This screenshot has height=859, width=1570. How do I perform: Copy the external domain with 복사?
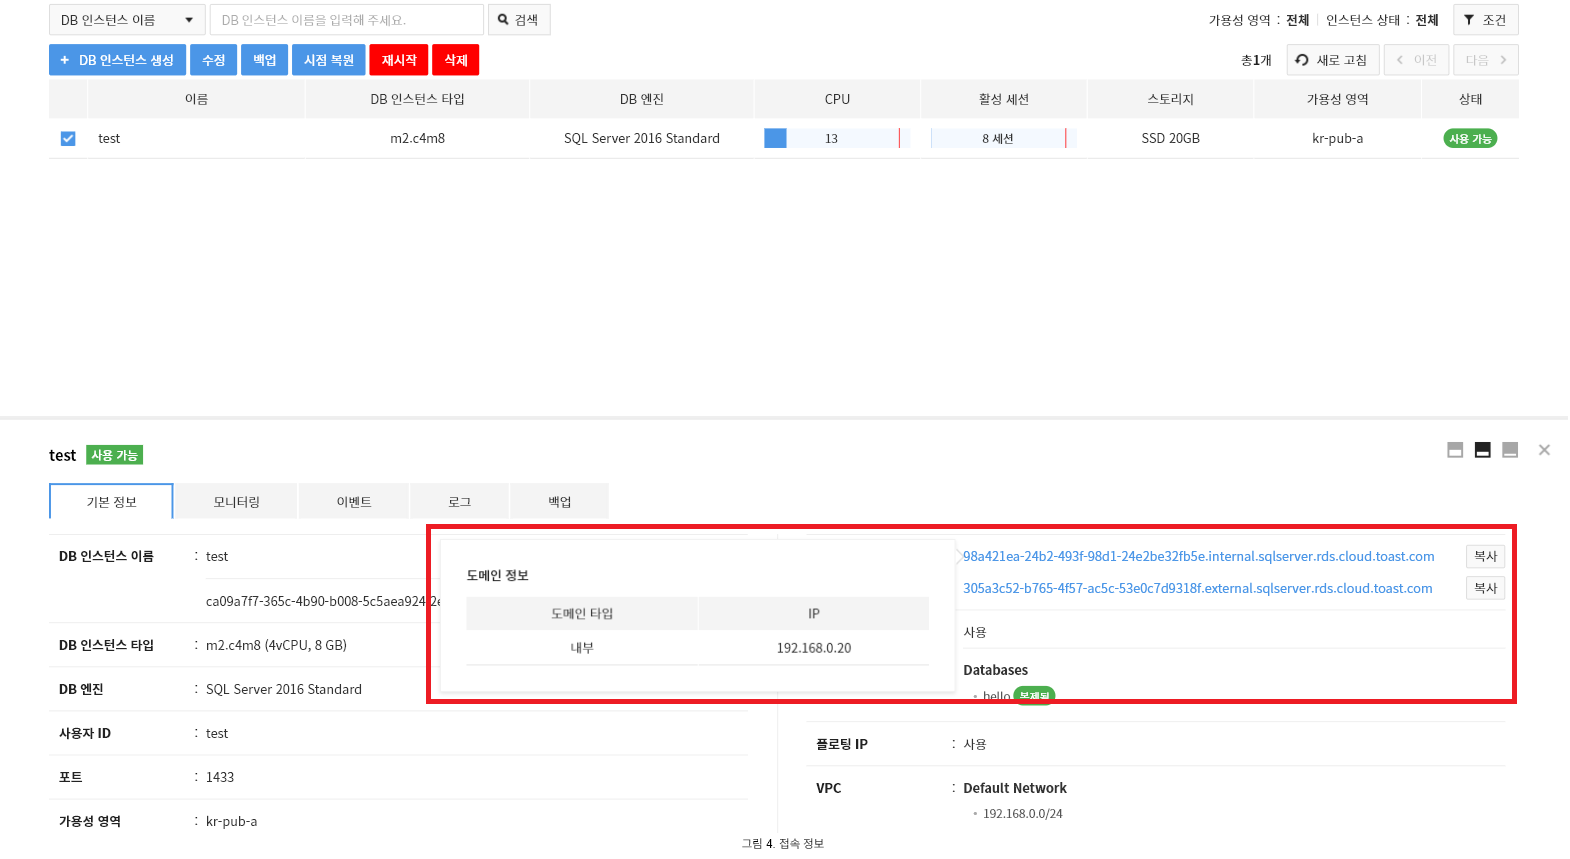[1486, 588]
